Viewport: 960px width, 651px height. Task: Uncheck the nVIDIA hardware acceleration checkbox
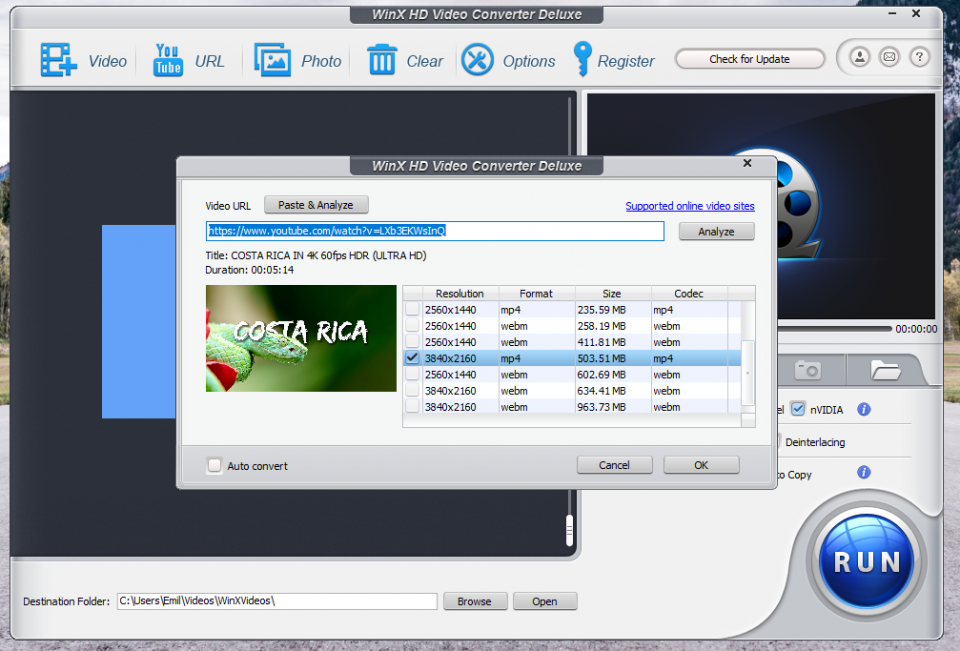pos(798,409)
